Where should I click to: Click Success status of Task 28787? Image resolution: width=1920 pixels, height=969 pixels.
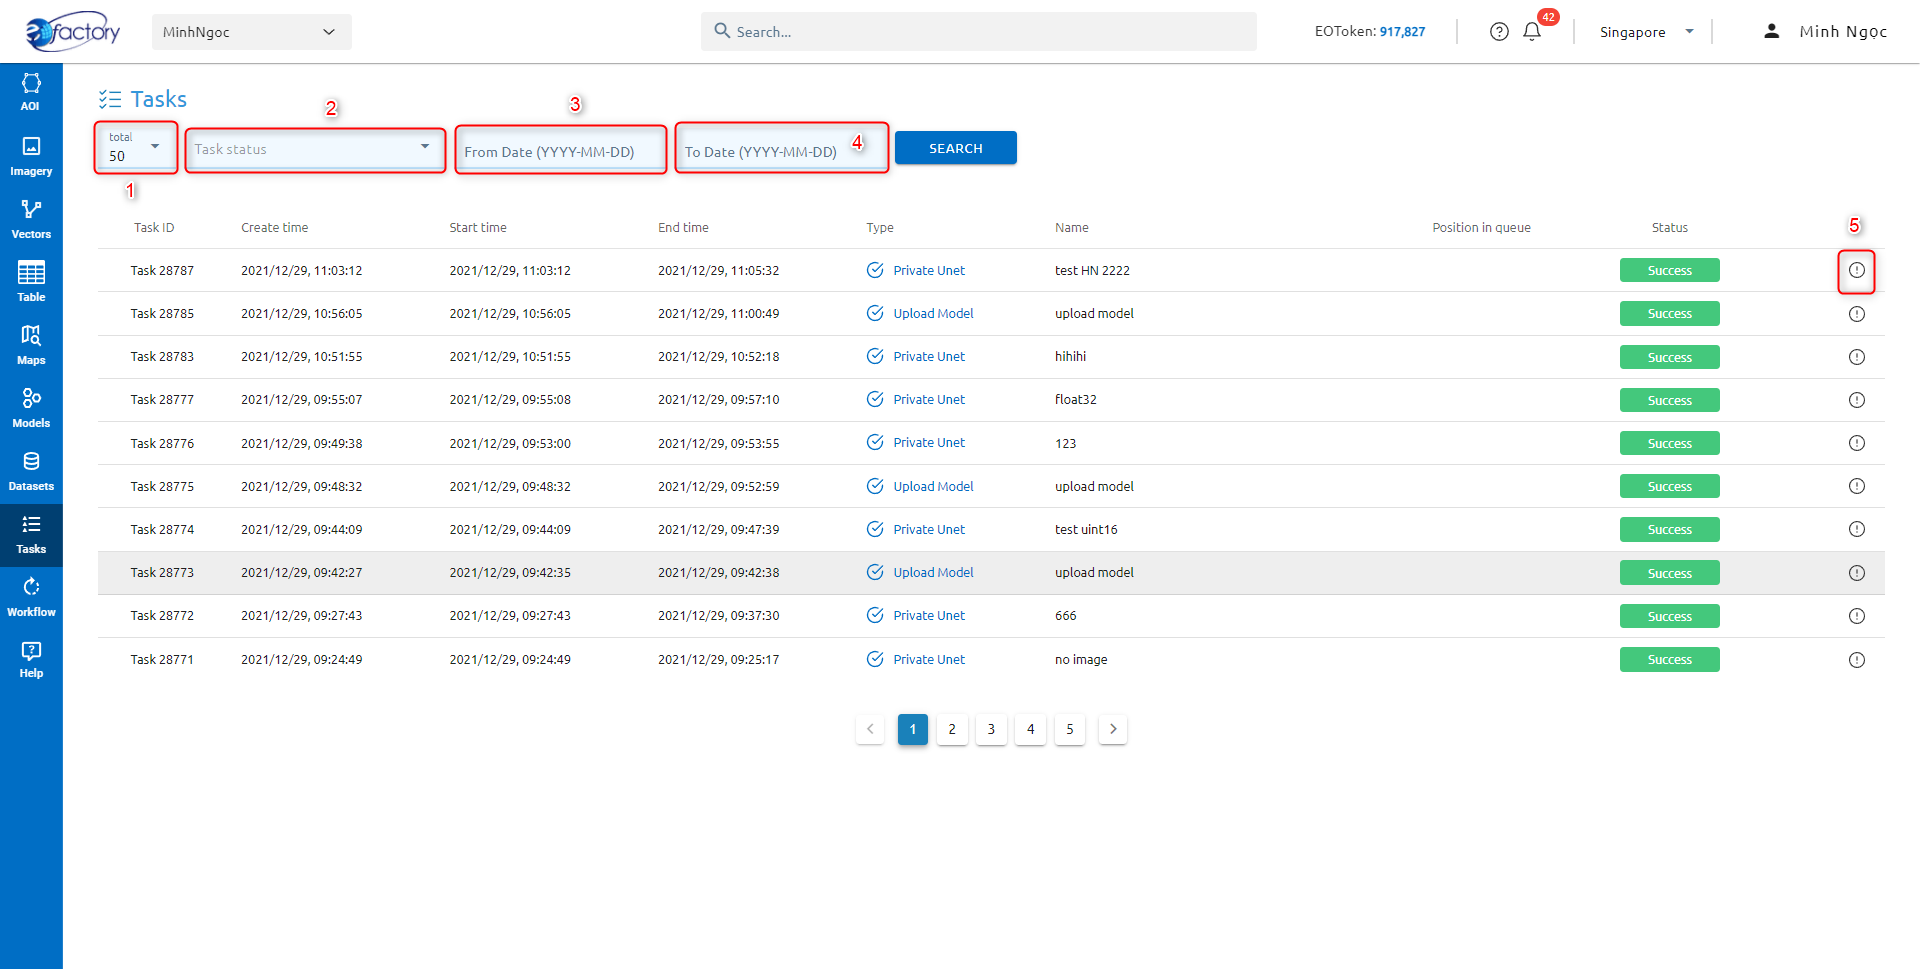pyautogui.click(x=1670, y=270)
